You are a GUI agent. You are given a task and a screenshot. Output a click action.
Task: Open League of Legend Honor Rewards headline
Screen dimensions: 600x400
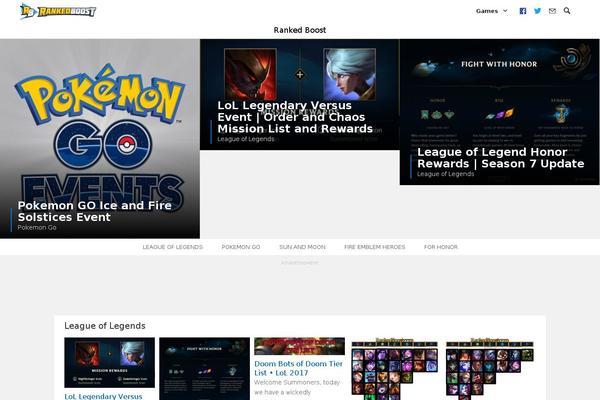click(x=501, y=158)
